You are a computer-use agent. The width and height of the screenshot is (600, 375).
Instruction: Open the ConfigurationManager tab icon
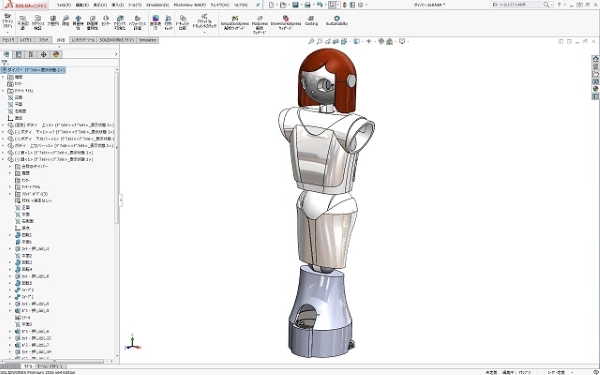click(31, 54)
